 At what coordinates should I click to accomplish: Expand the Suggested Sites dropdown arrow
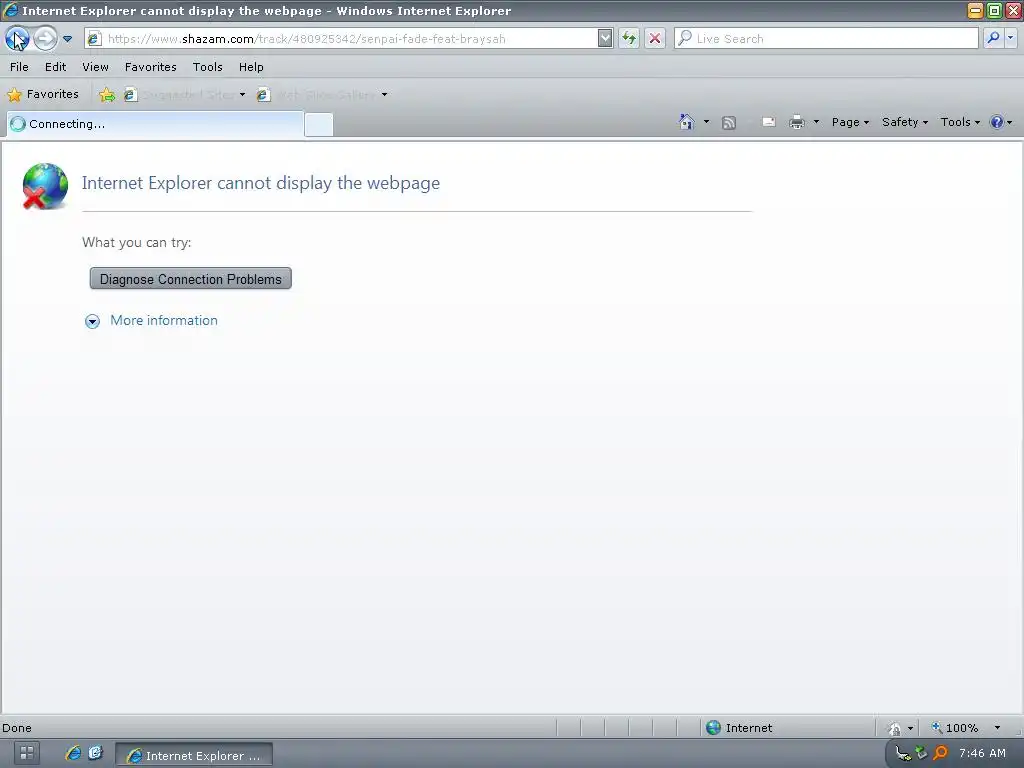(x=242, y=95)
